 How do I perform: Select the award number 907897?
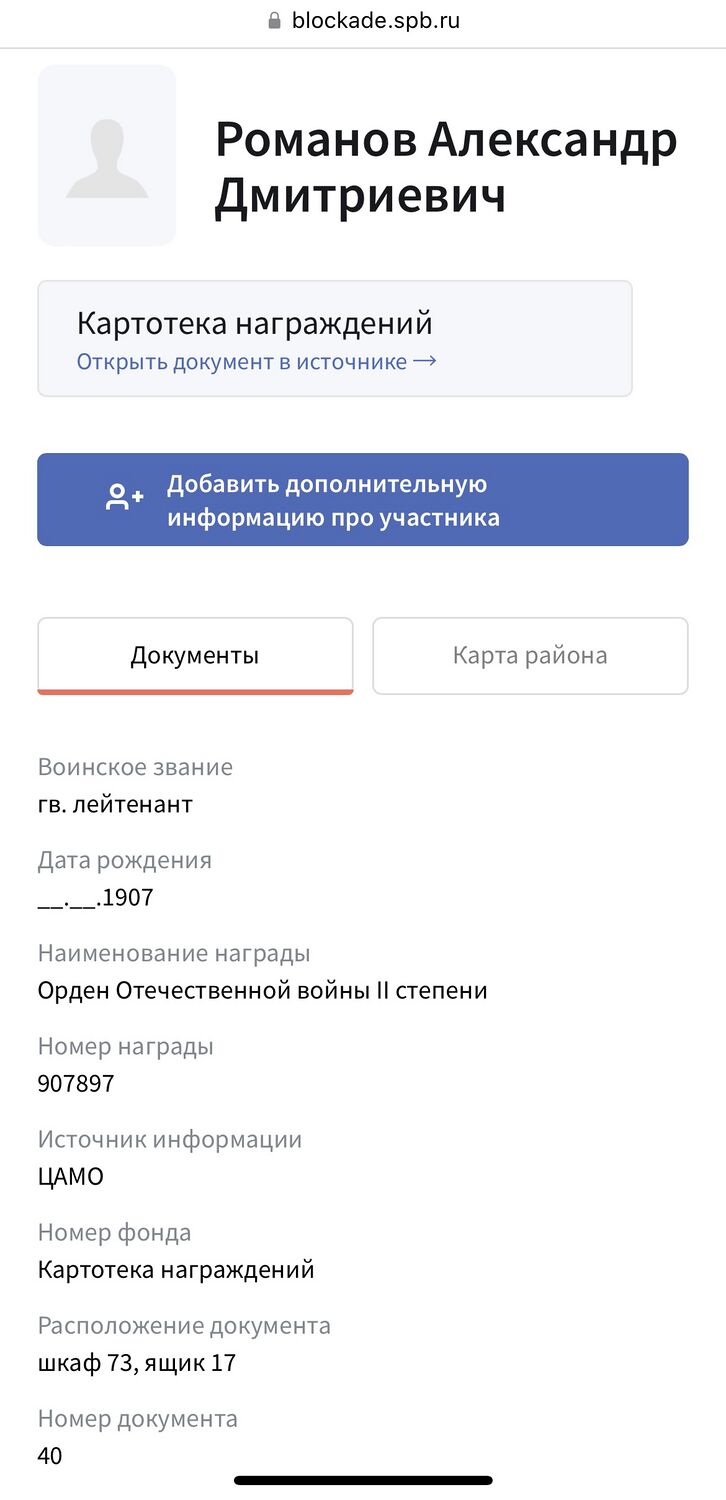pos(76,1083)
